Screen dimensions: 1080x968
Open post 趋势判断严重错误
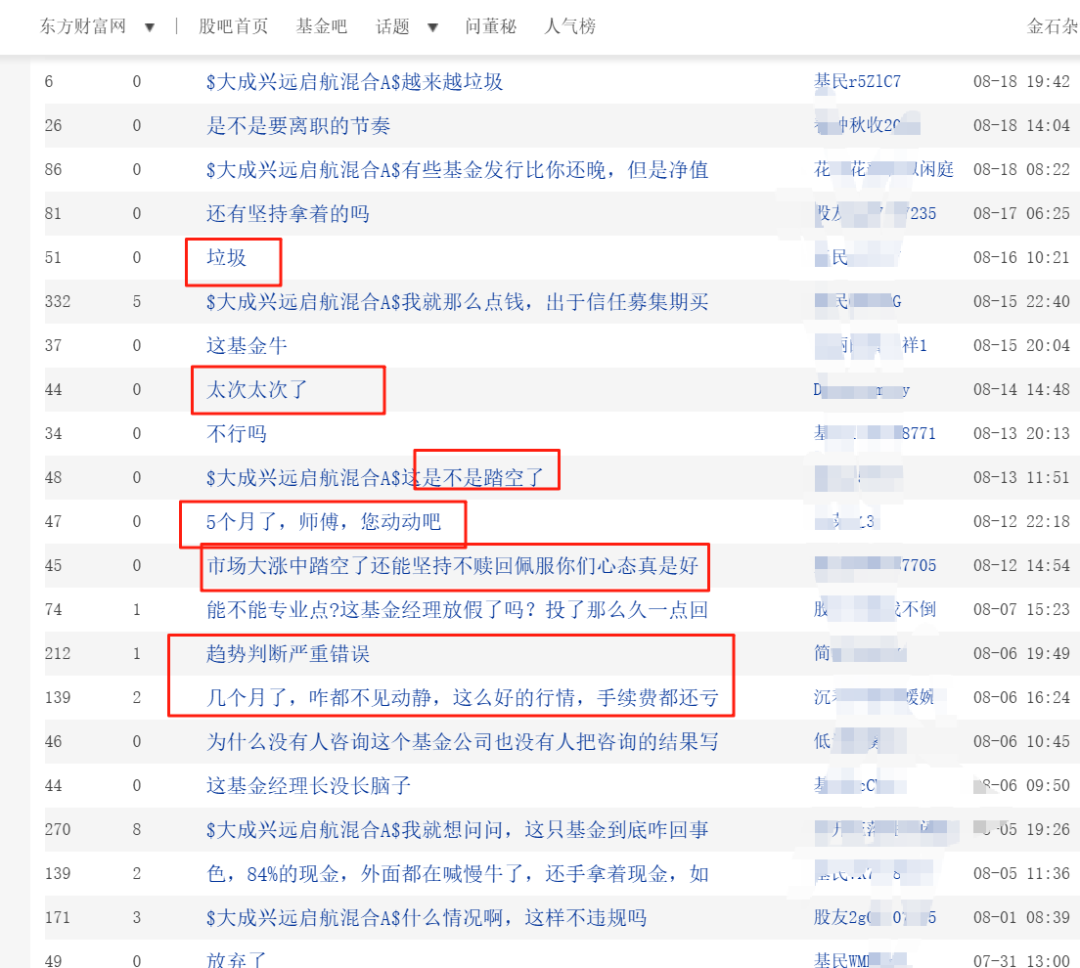288,653
